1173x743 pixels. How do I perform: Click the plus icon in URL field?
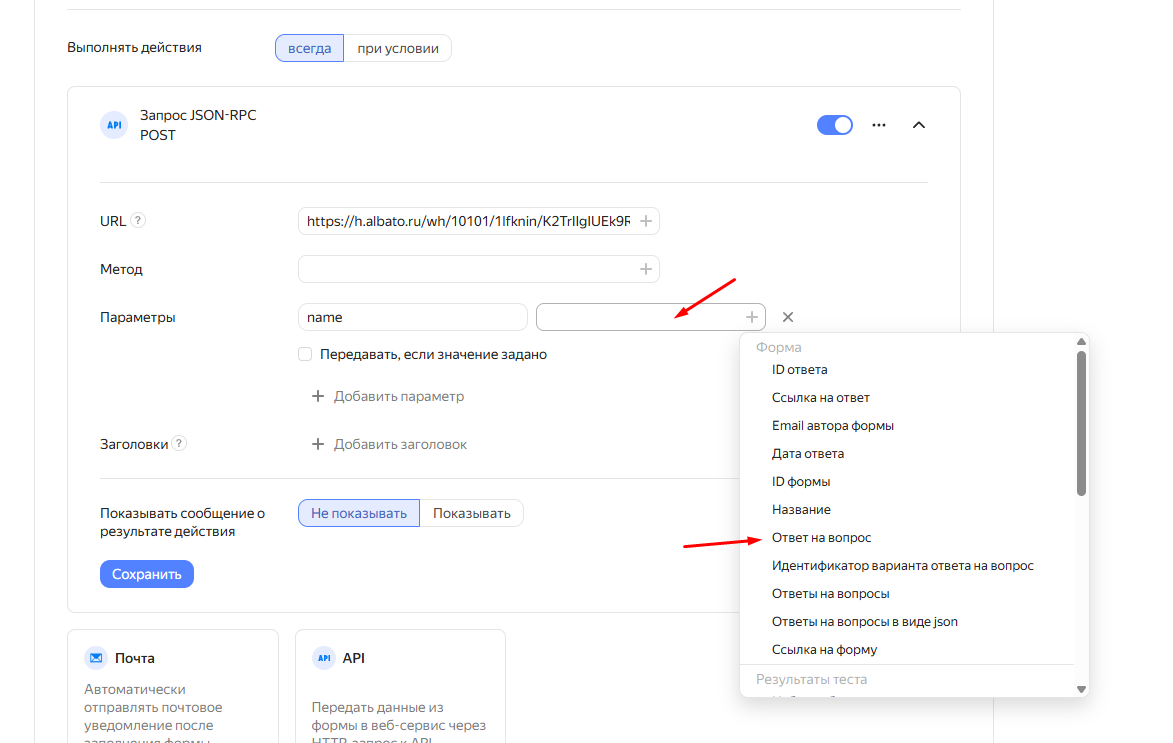click(646, 221)
